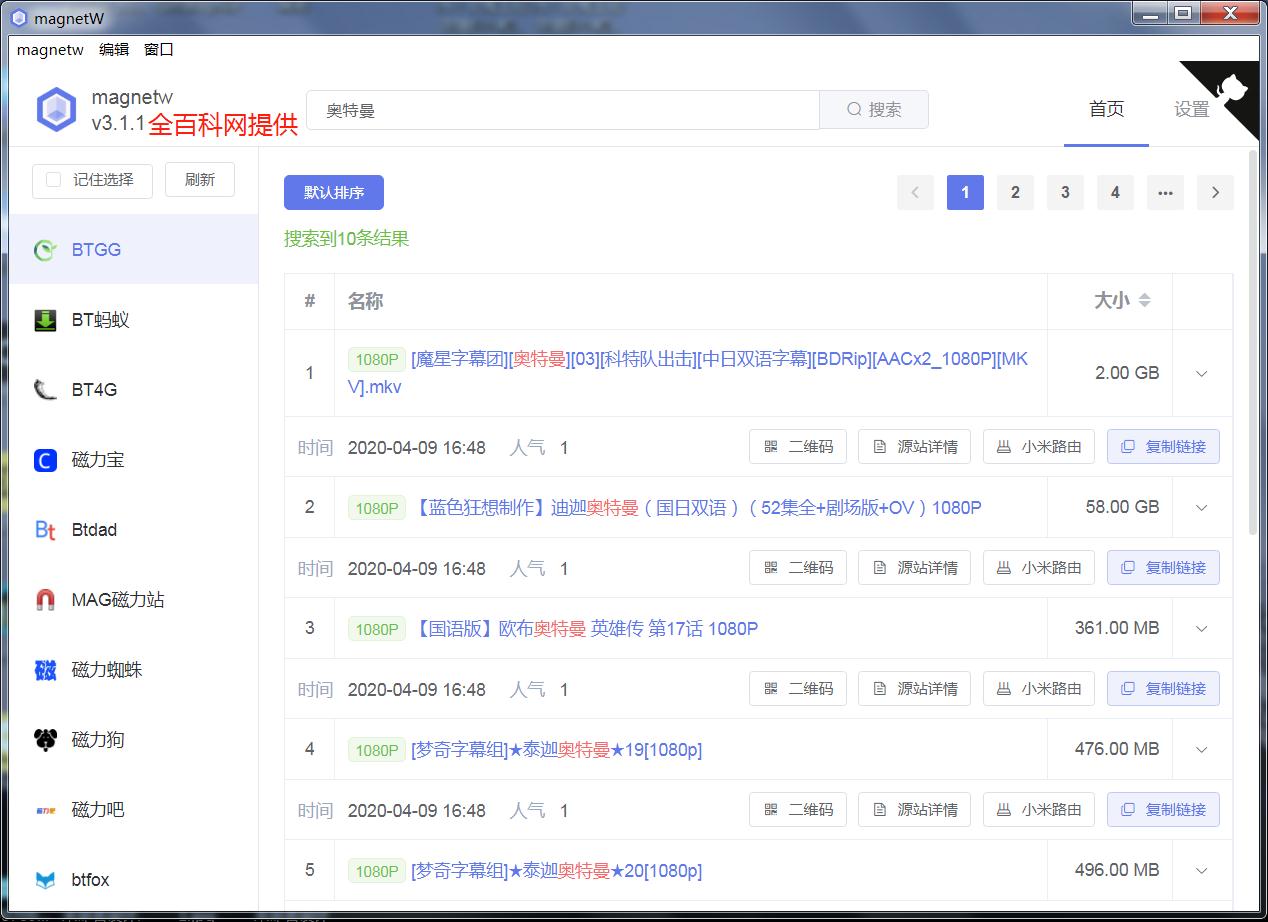The height and width of the screenshot is (922, 1268).
Task: Switch to the 设置 tab
Action: coord(1190,109)
